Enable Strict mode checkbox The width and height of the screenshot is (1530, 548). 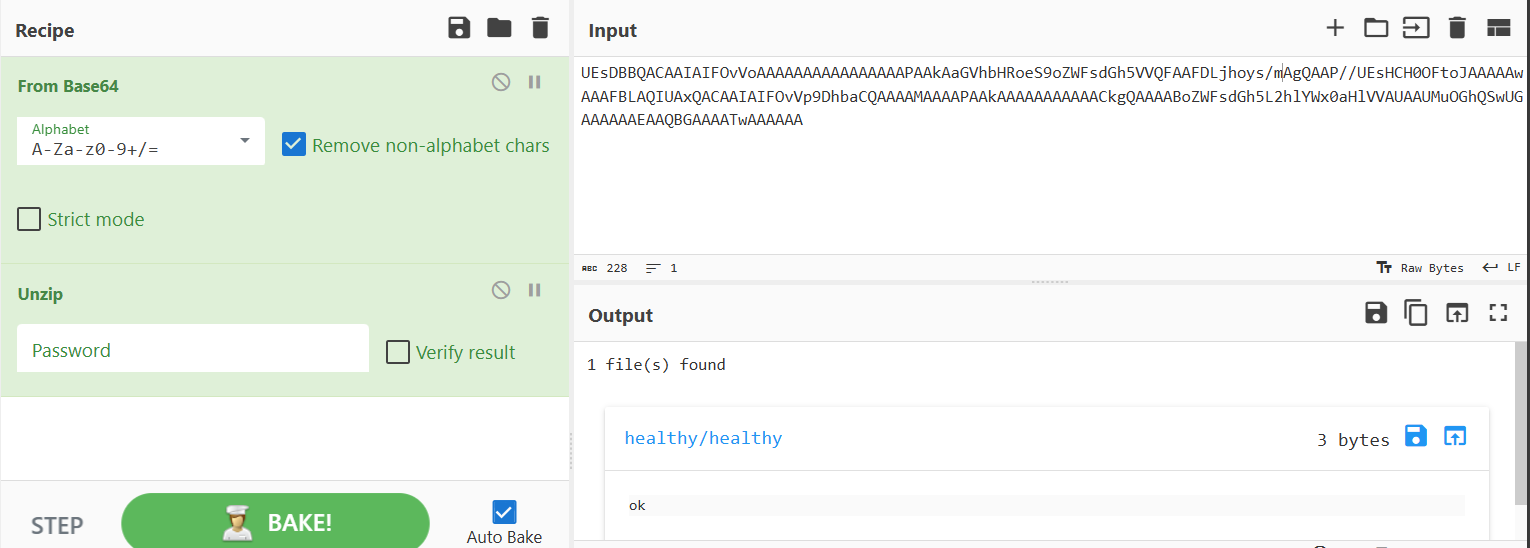click(x=29, y=218)
